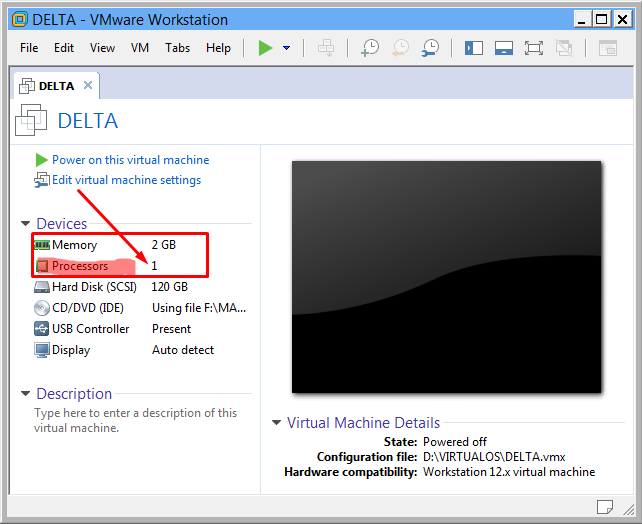Screen dimensions: 642x524
Task: Collapse the Virtual Machine Details section
Action: (276, 423)
